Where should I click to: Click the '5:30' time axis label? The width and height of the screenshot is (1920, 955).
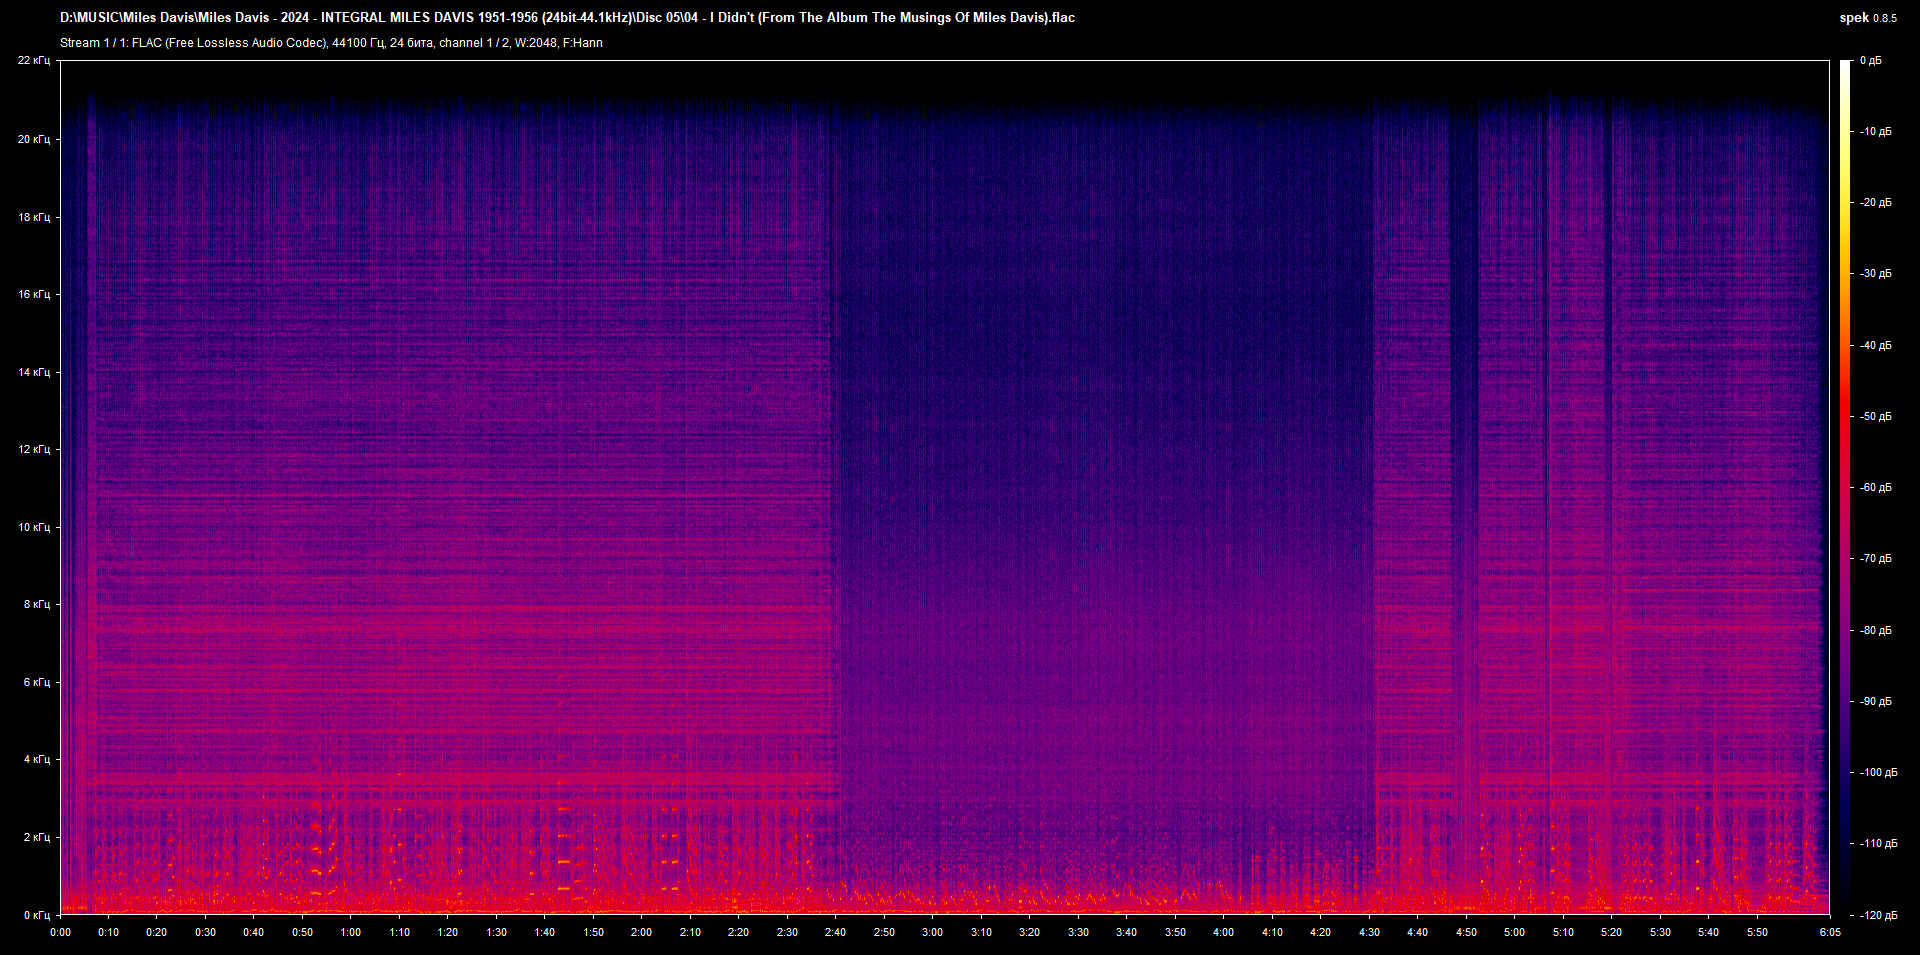tap(1660, 932)
